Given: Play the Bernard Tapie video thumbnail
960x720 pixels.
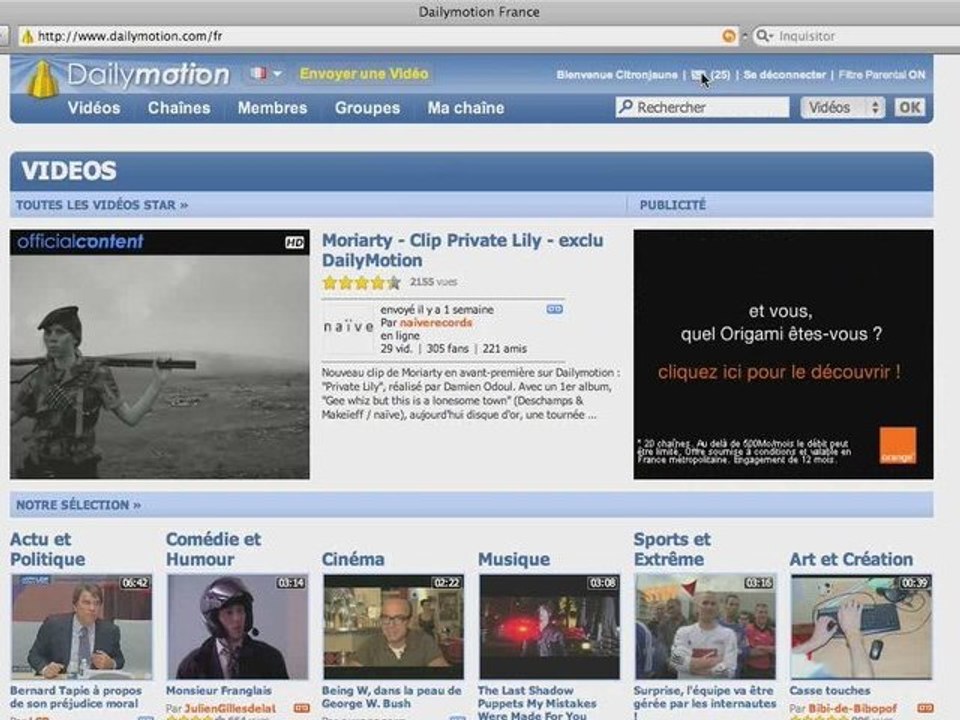Looking at the screenshot, I should tap(81, 626).
